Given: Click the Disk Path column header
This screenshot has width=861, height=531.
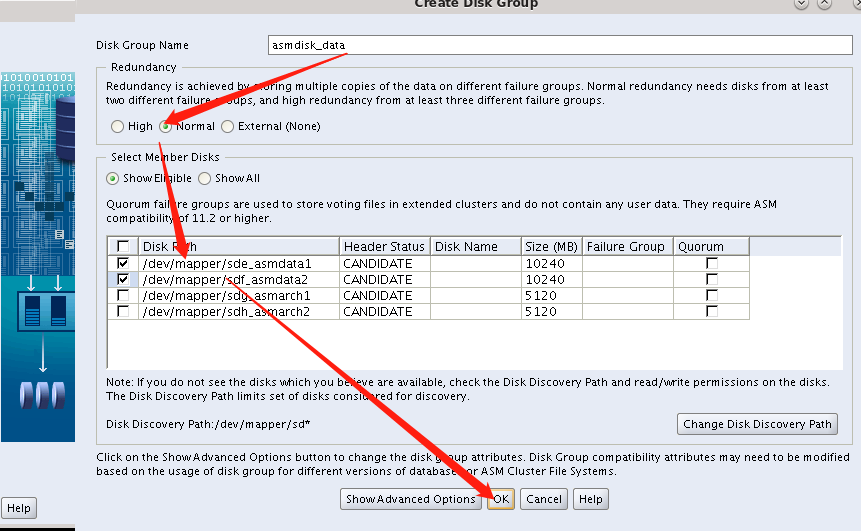Looking at the screenshot, I should tap(238, 247).
